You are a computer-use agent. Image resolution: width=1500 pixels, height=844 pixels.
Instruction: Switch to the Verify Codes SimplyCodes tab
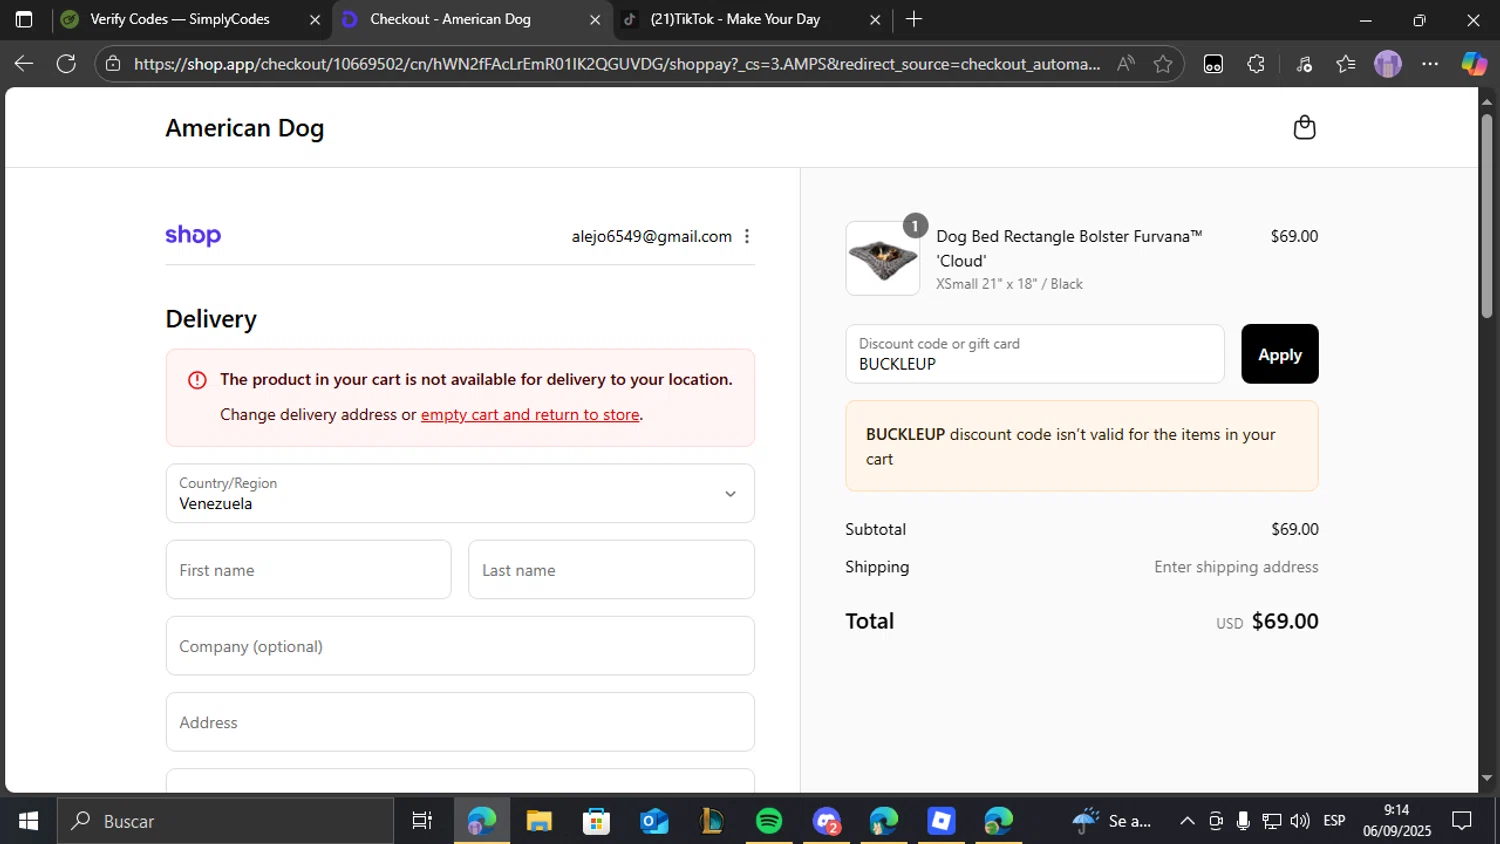point(191,19)
